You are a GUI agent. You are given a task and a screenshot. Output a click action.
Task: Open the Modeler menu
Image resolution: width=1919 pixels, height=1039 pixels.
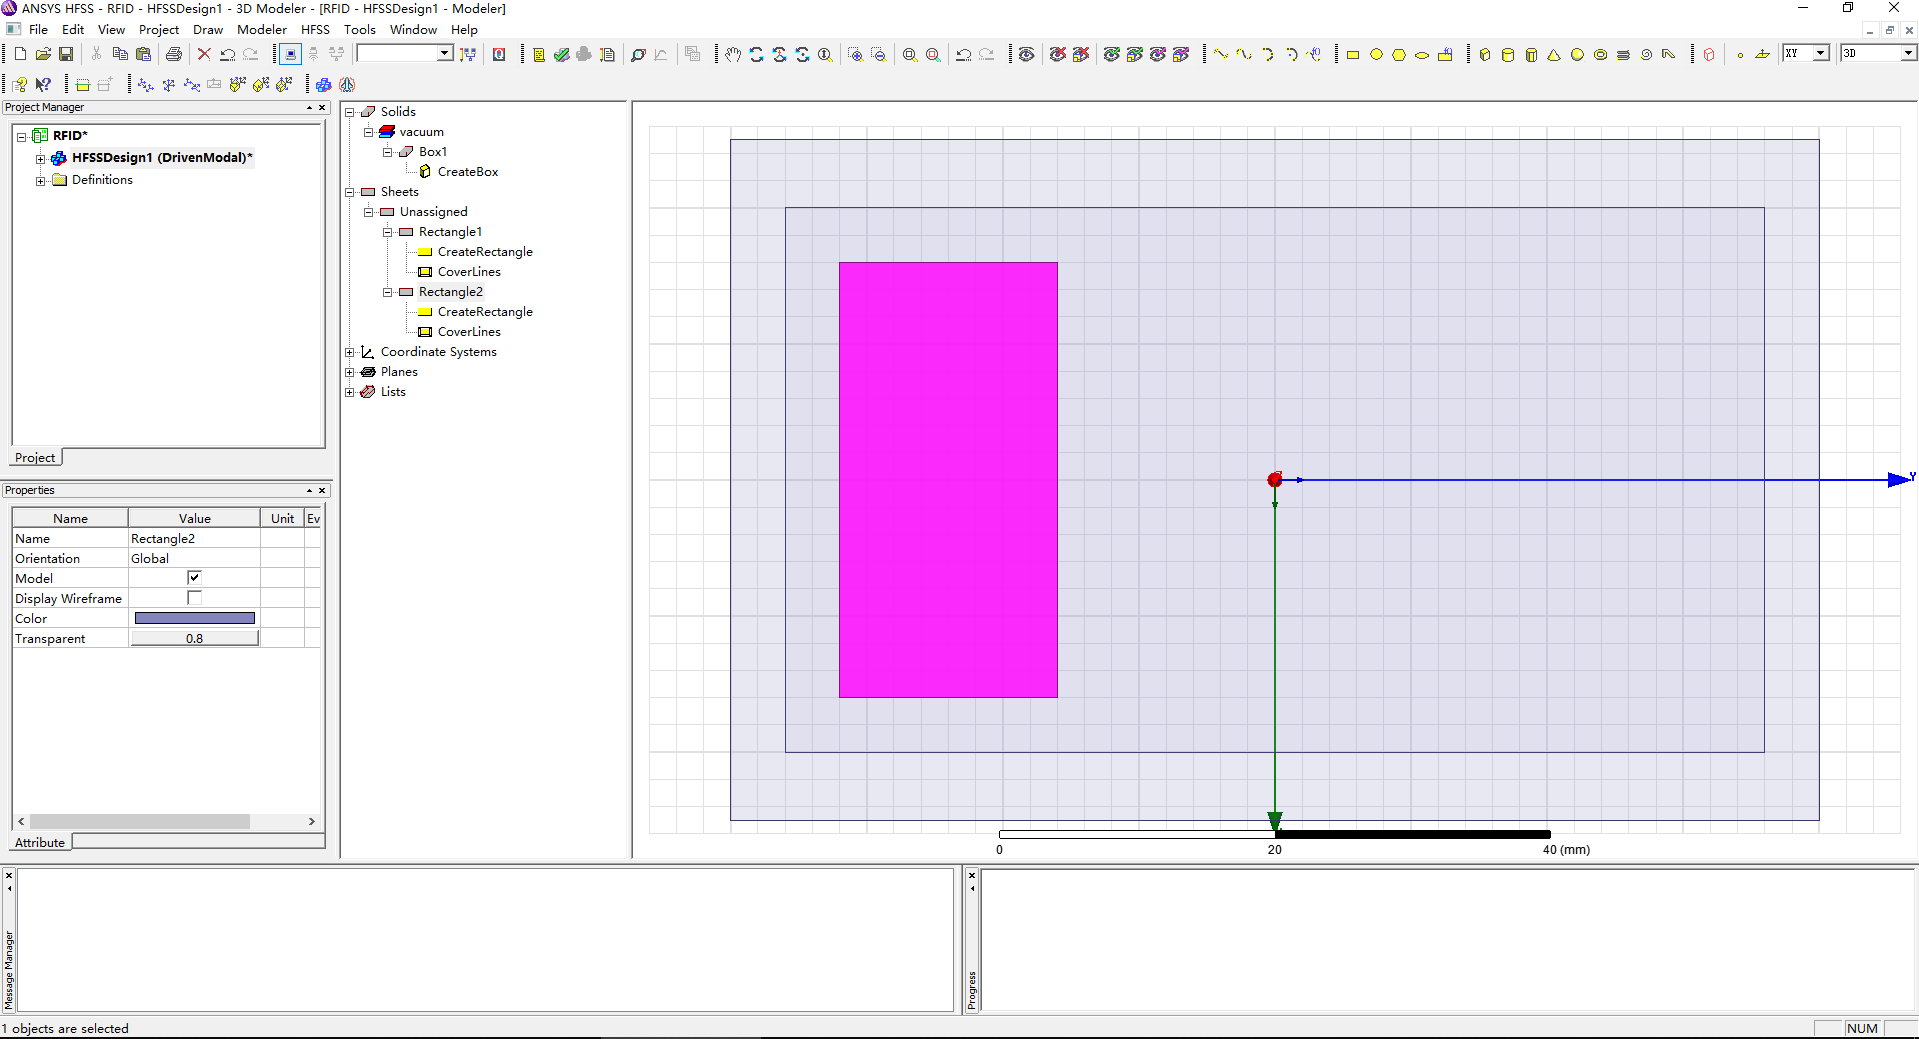tap(261, 30)
